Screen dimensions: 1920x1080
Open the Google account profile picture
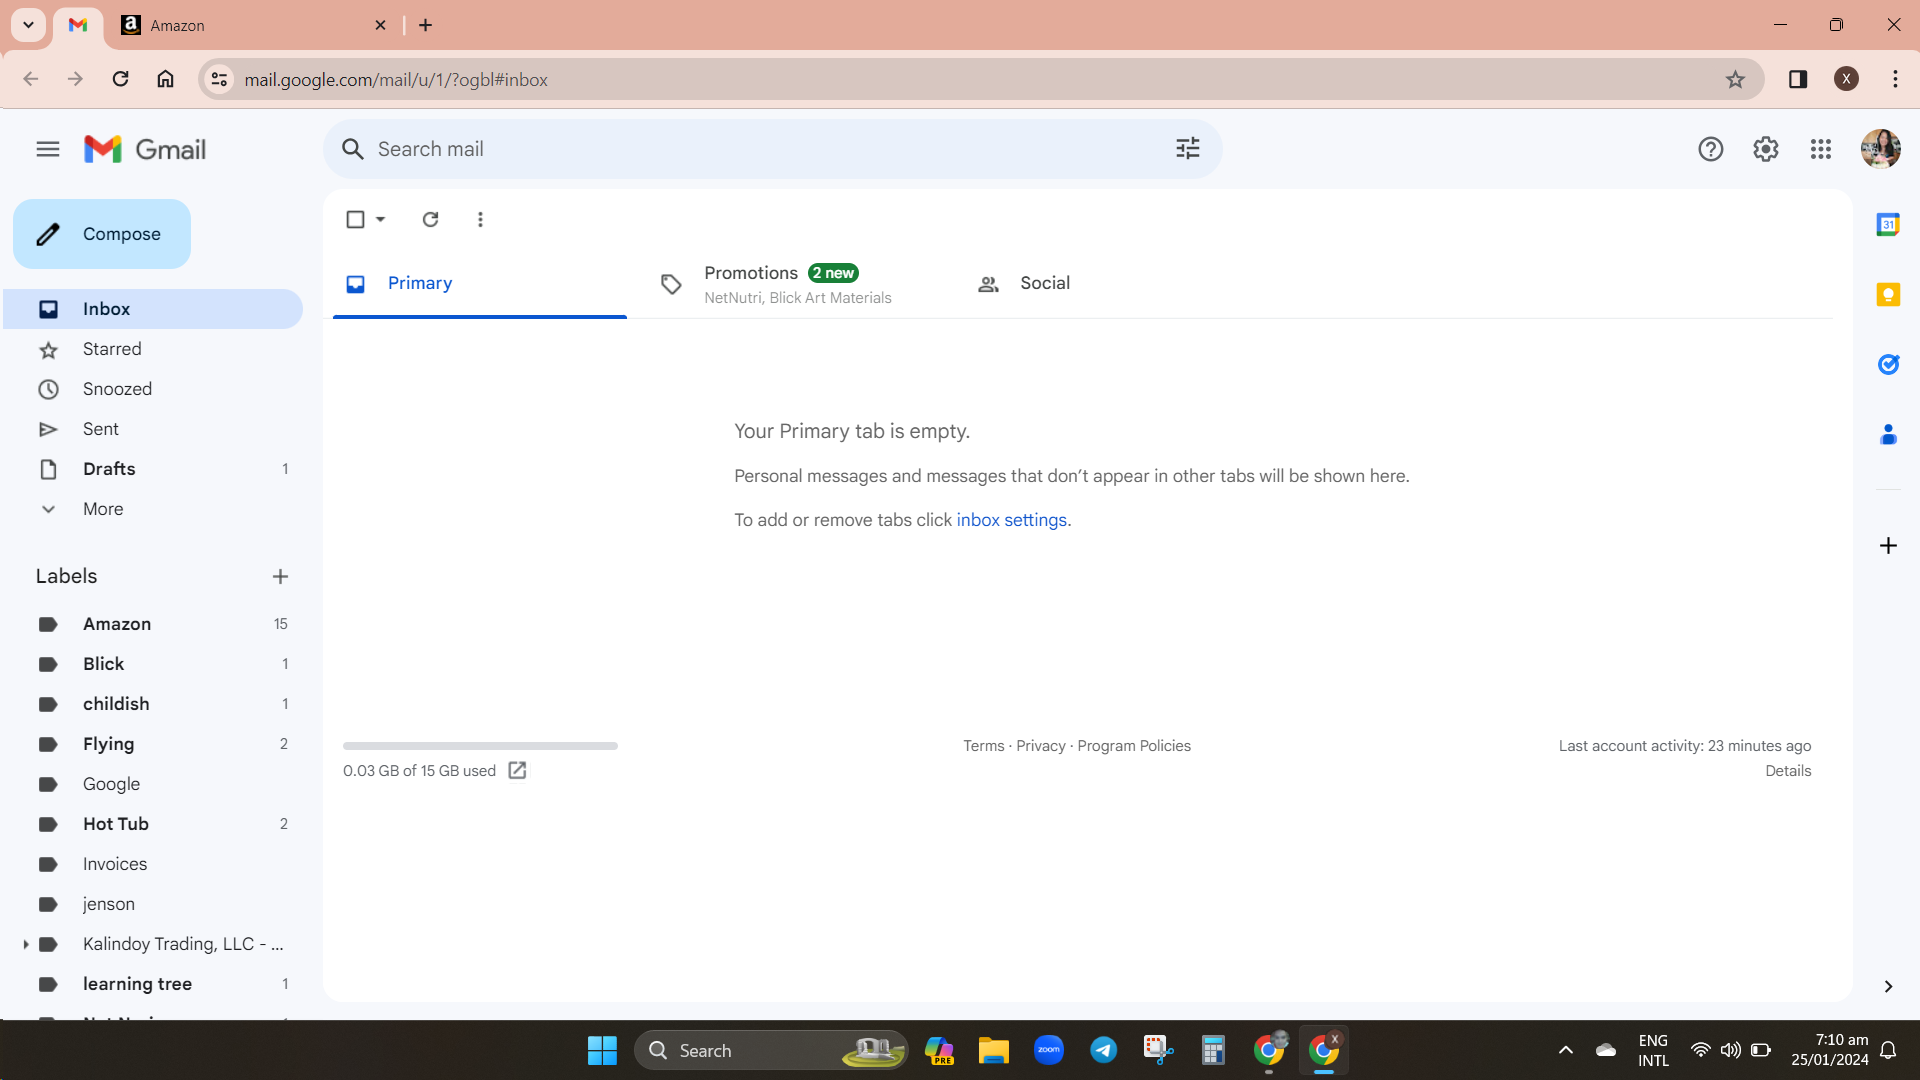click(1880, 149)
